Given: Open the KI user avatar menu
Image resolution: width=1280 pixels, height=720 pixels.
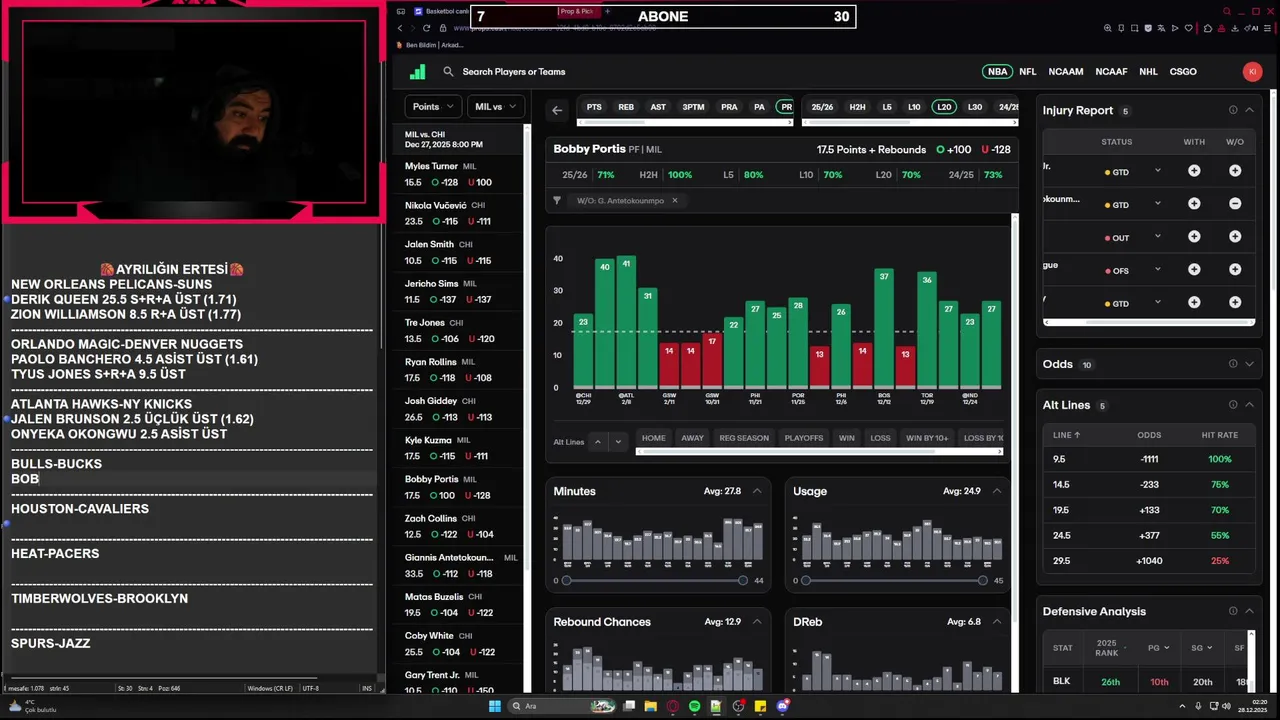Looking at the screenshot, I should (1252, 72).
